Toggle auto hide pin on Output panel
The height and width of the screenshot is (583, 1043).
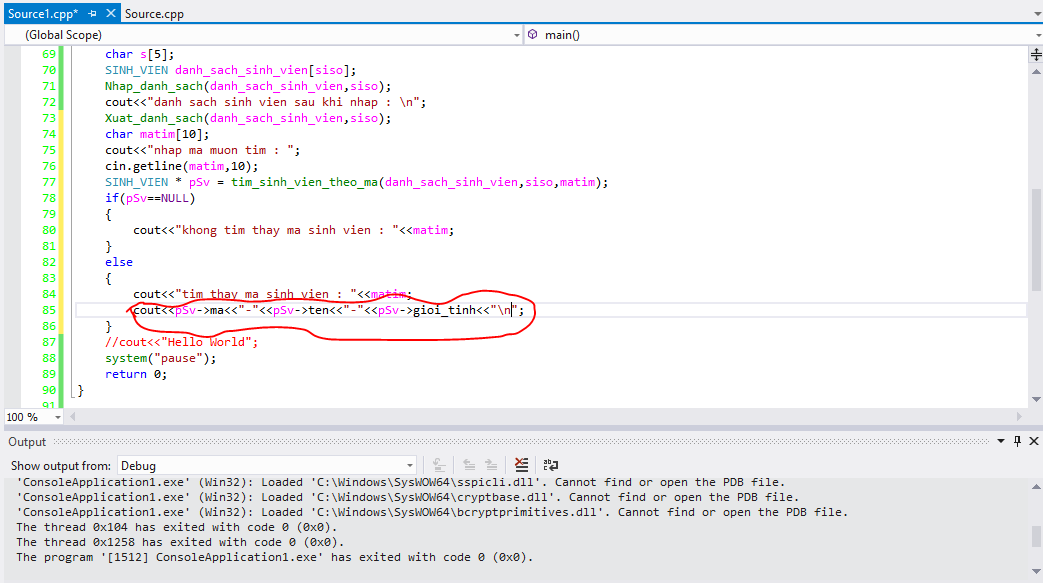(1018, 442)
